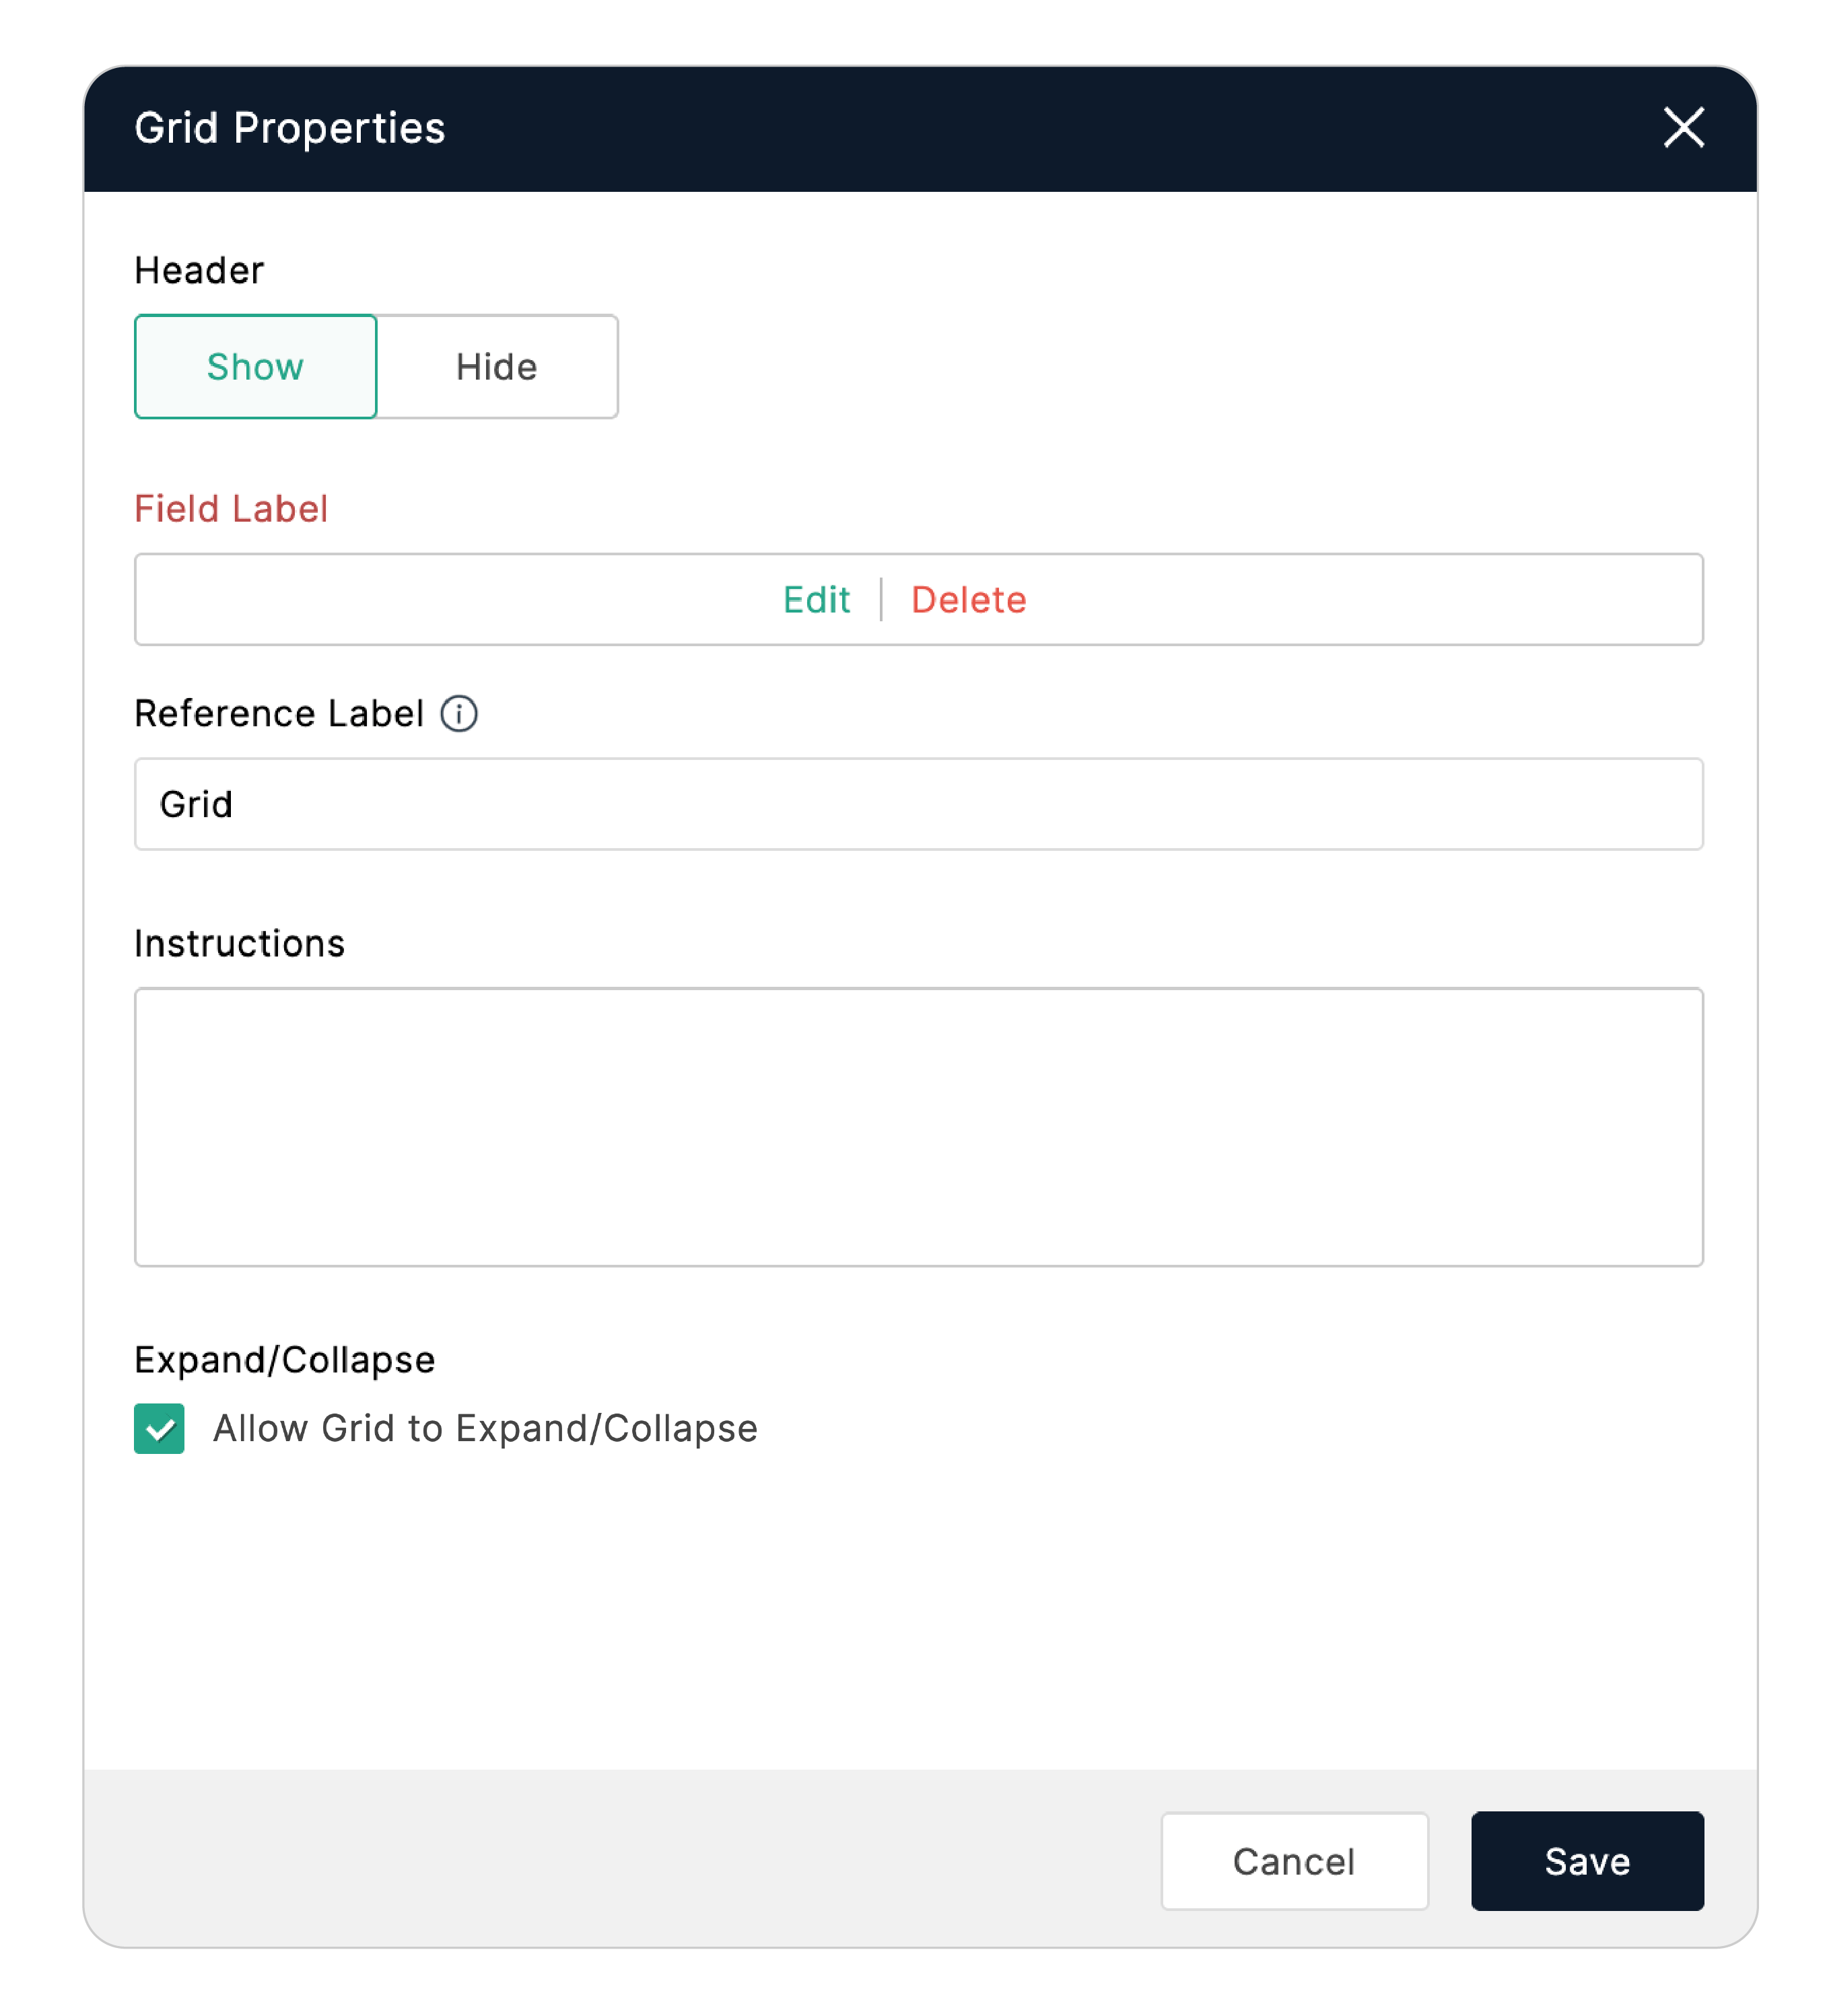Click the Delete link for Field Label
Viewport: 1827px width, 2016px height.
click(968, 600)
